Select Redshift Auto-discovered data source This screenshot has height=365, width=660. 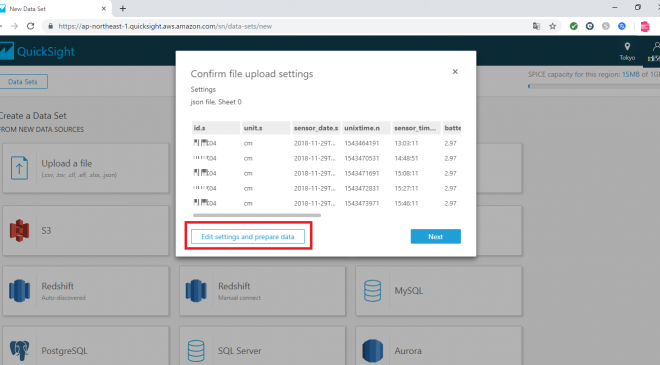point(85,291)
